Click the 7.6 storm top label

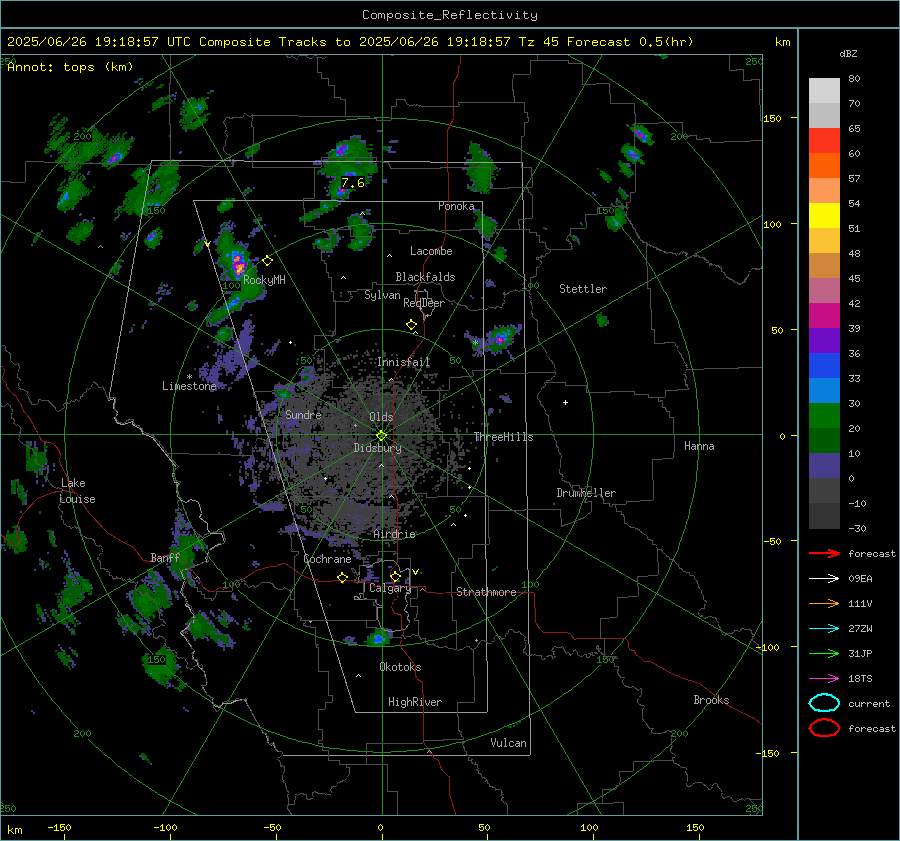352,183
